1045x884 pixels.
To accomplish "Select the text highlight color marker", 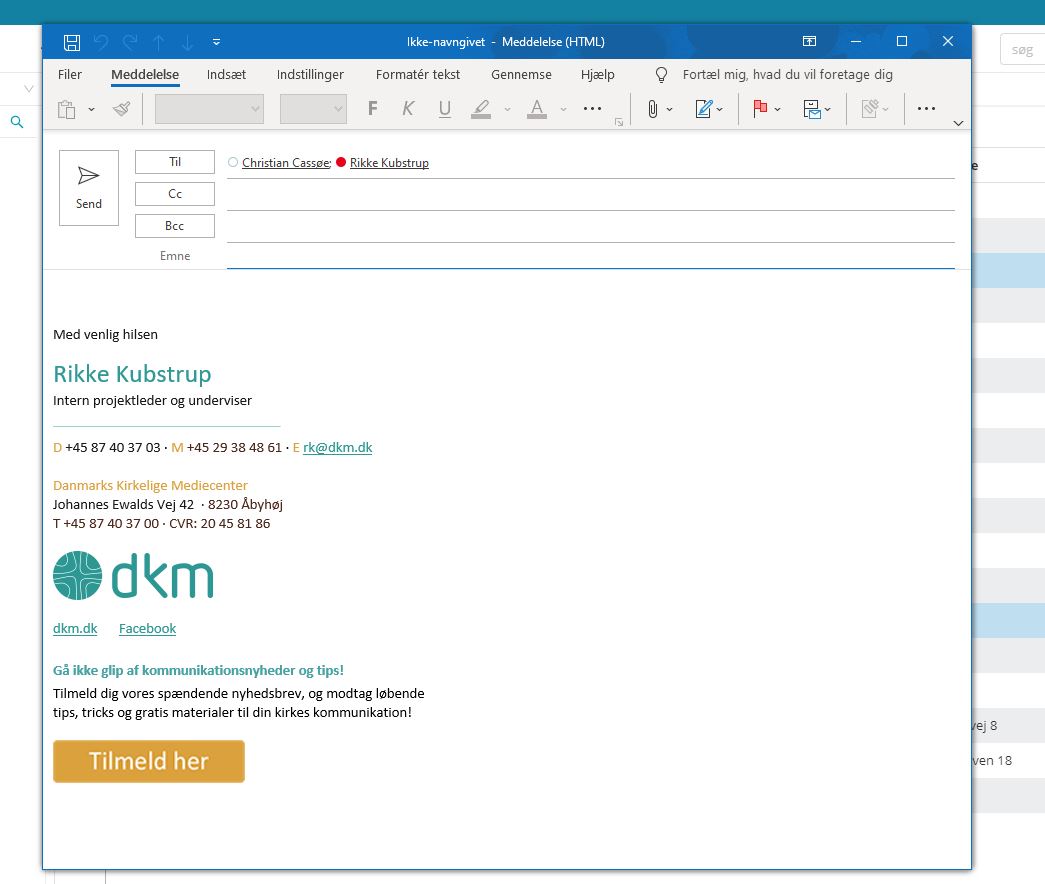I will (481, 109).
